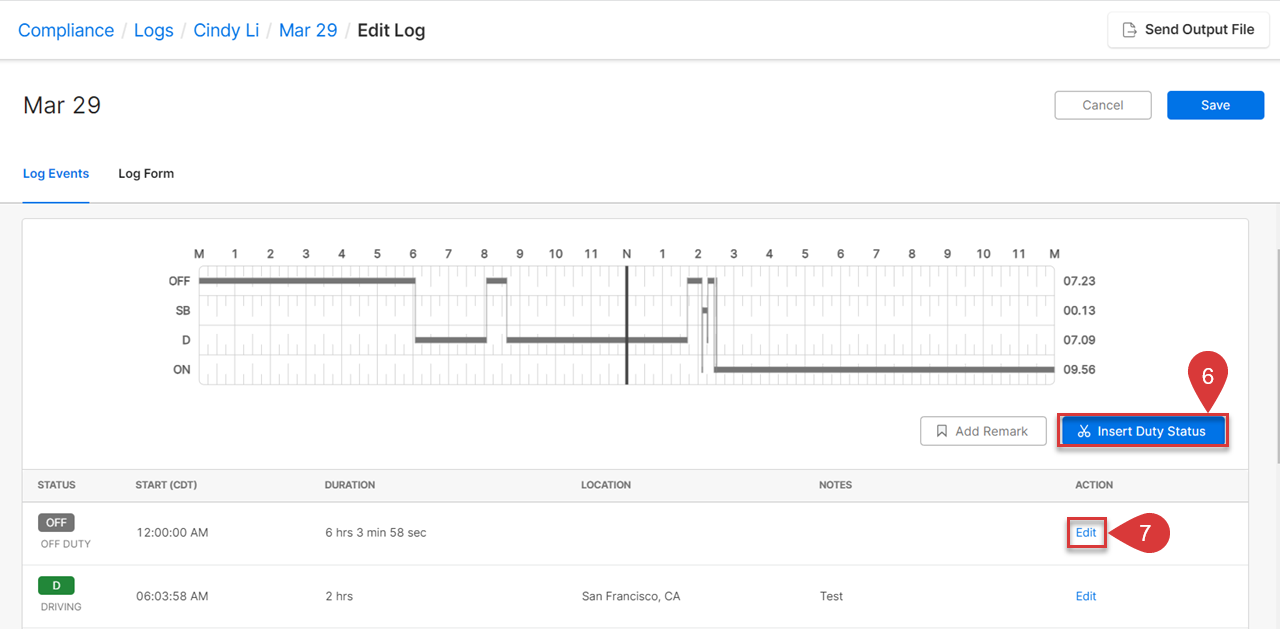Click the green D driving status badge
1280x629 pixels.
(x=56, y=585)
